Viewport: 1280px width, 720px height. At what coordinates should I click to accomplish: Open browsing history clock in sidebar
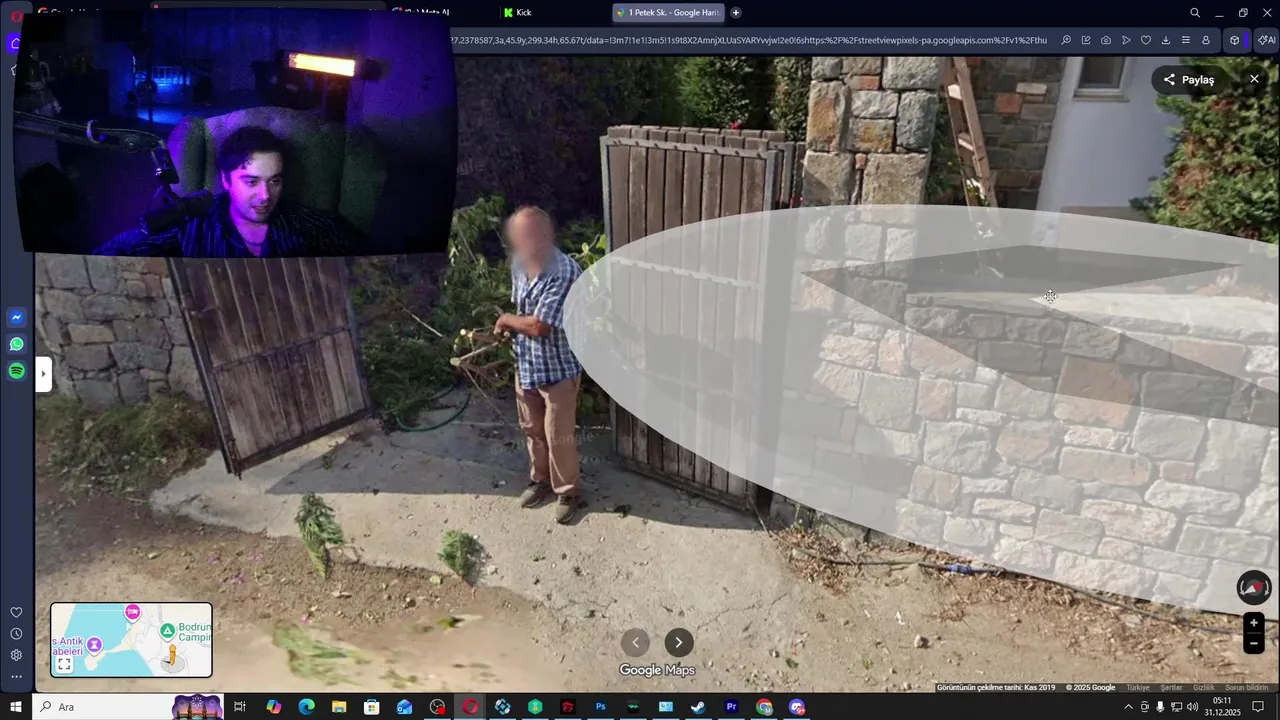pos(16,634)
